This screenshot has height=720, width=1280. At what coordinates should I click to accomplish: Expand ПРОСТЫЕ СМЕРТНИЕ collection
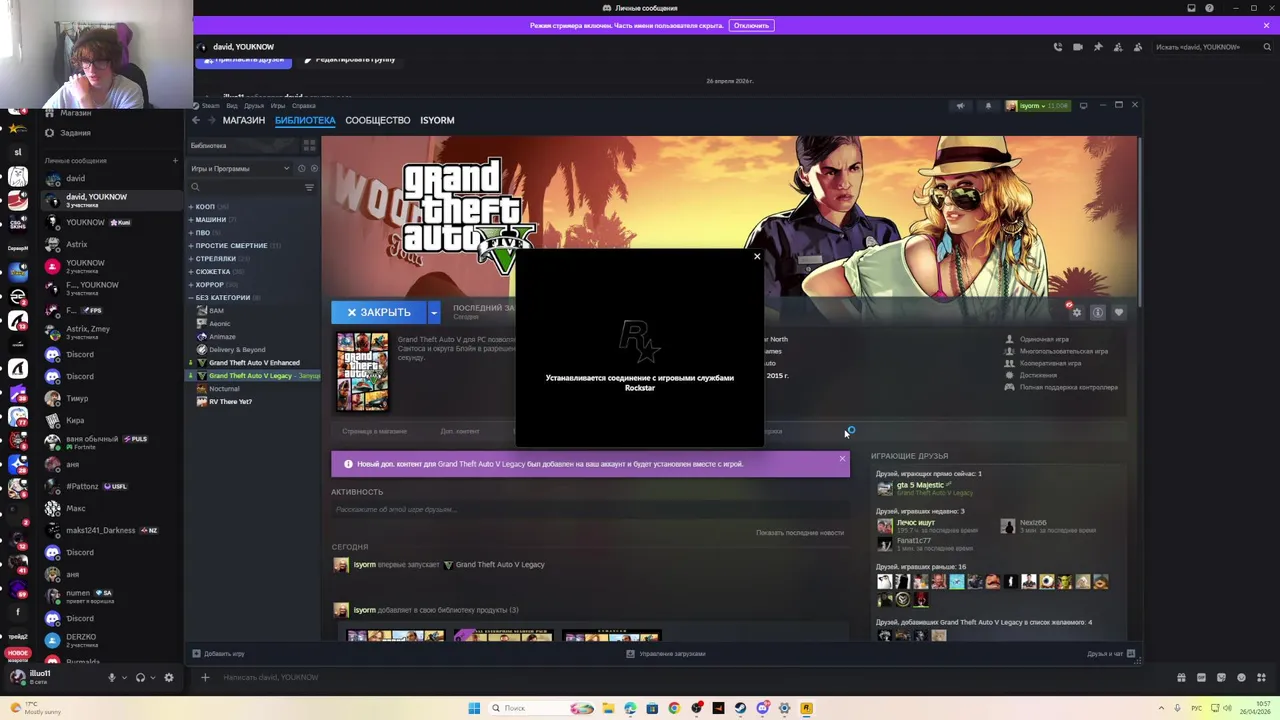(191, 246)
